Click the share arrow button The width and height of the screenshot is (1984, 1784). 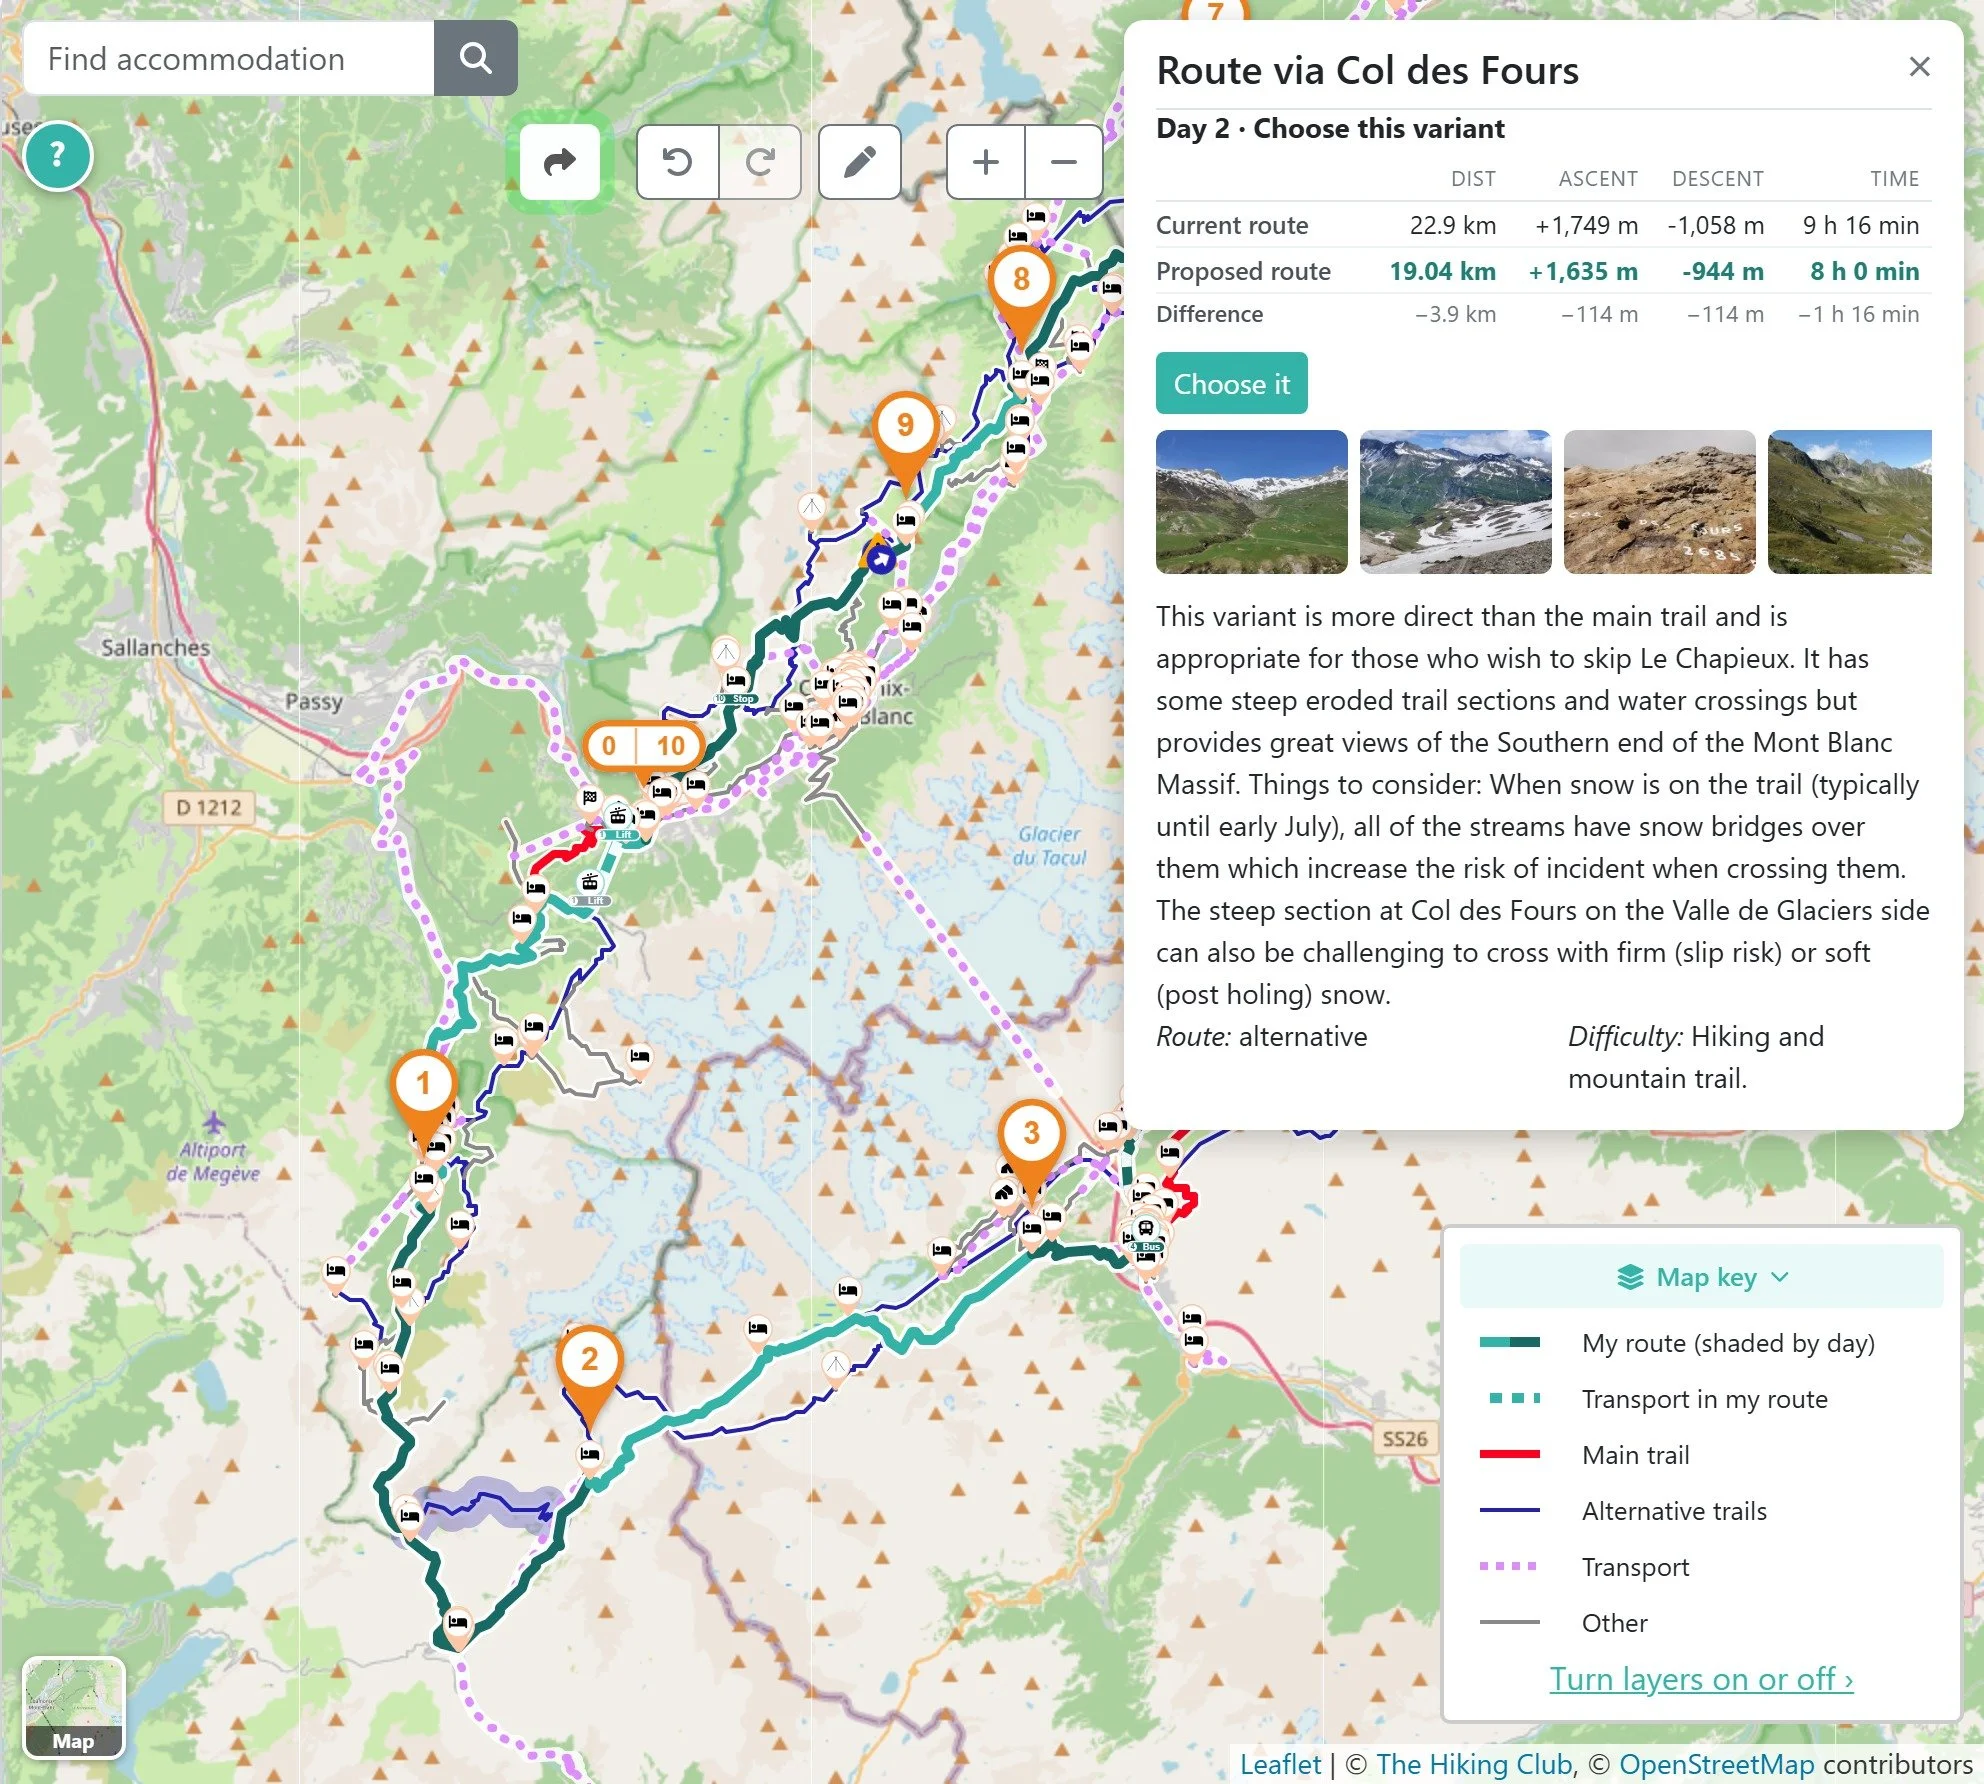pos(559,162)
